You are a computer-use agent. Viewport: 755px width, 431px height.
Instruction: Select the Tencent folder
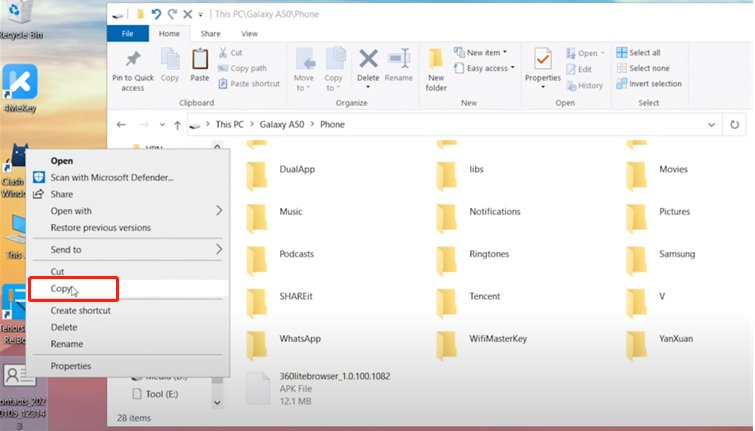(469, 302)
